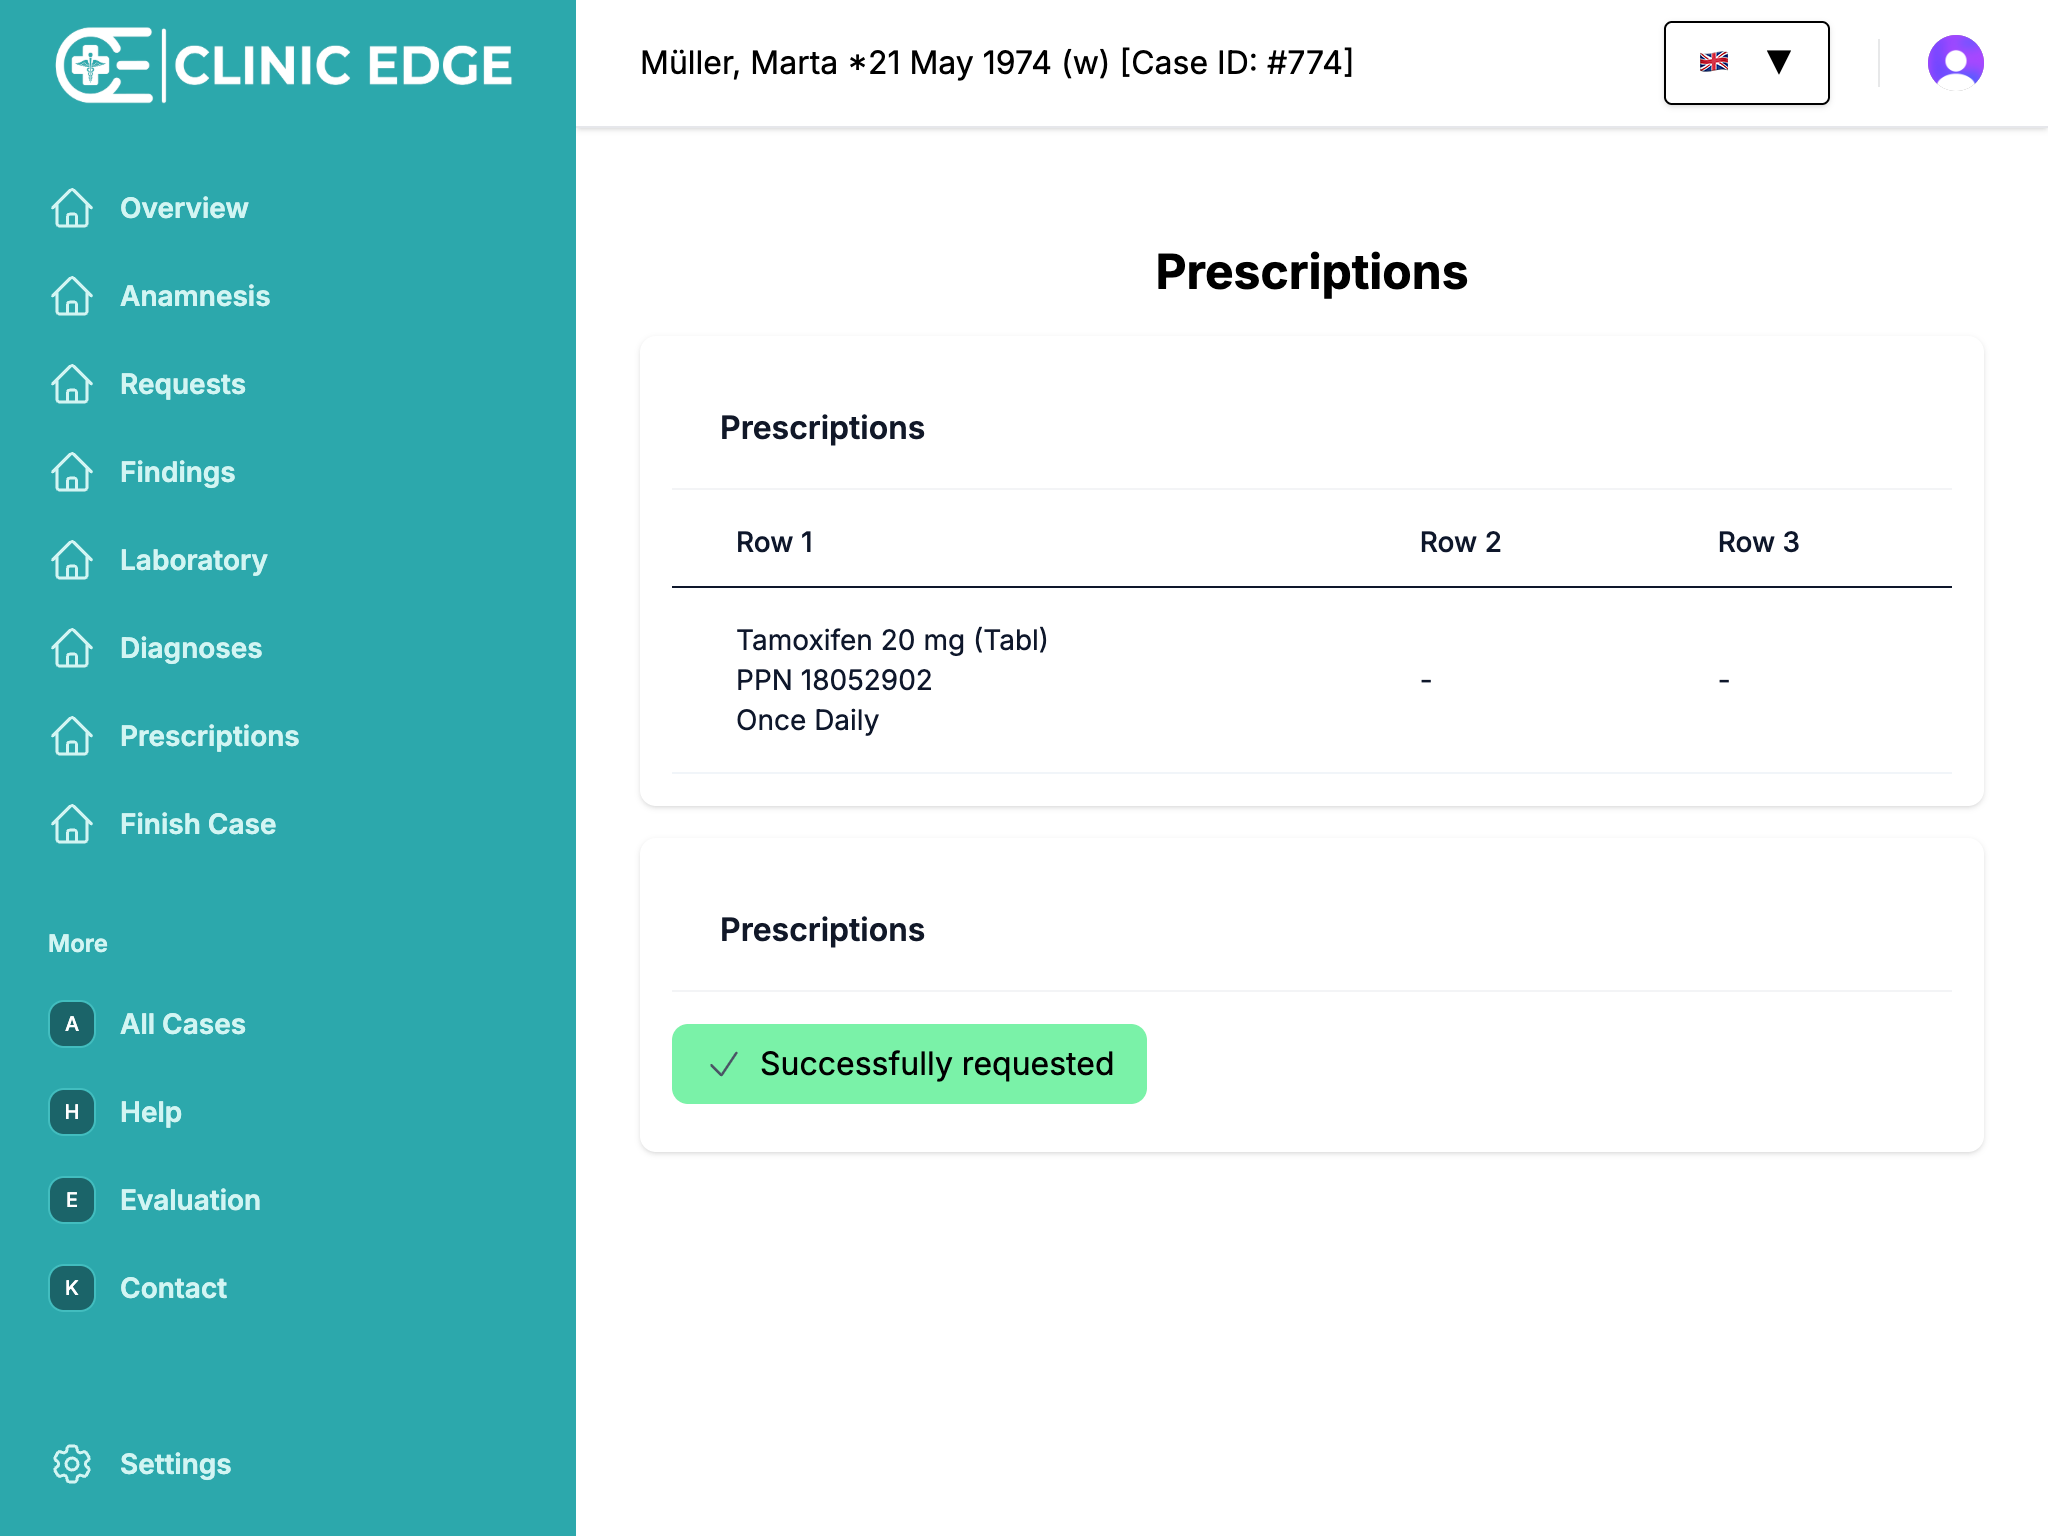Click the H badge icon for Help
Viewport: 2048px width, 1536px height.
pos(71,1112)
